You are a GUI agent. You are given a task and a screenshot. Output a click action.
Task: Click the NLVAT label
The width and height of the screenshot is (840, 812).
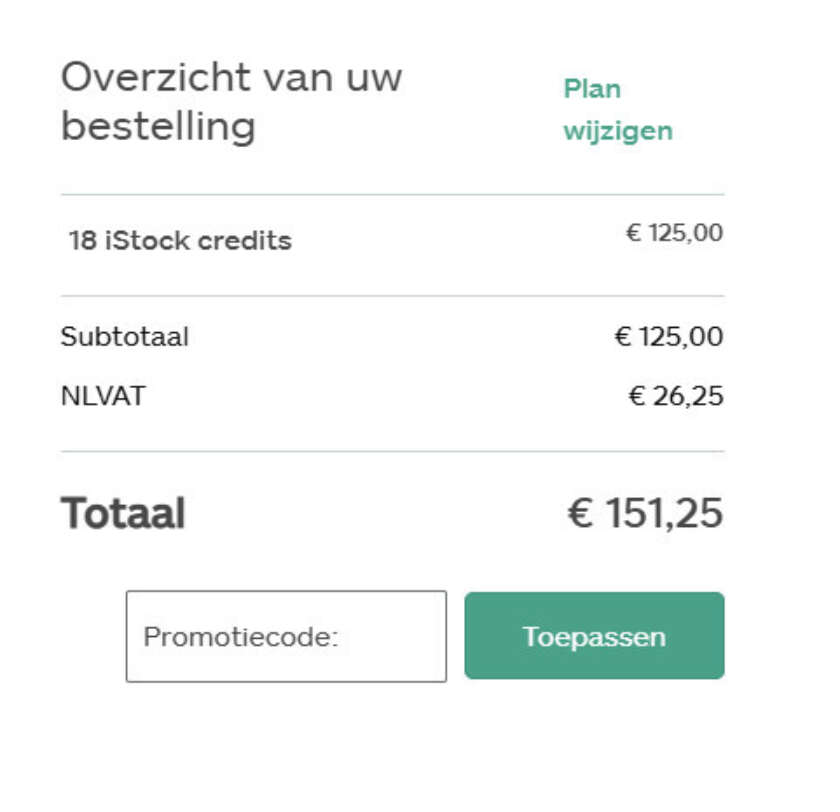tap(102, 396)
